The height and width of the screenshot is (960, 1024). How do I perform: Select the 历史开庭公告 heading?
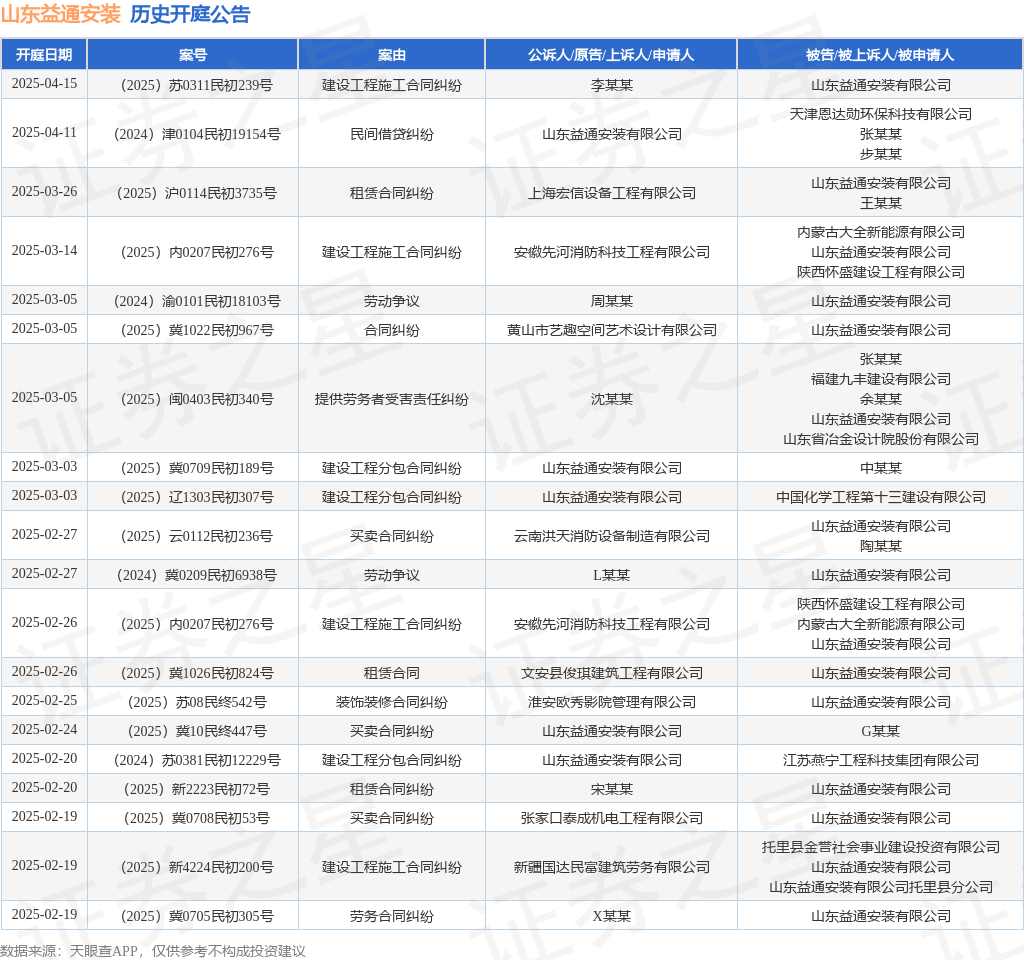click(190, 14)
